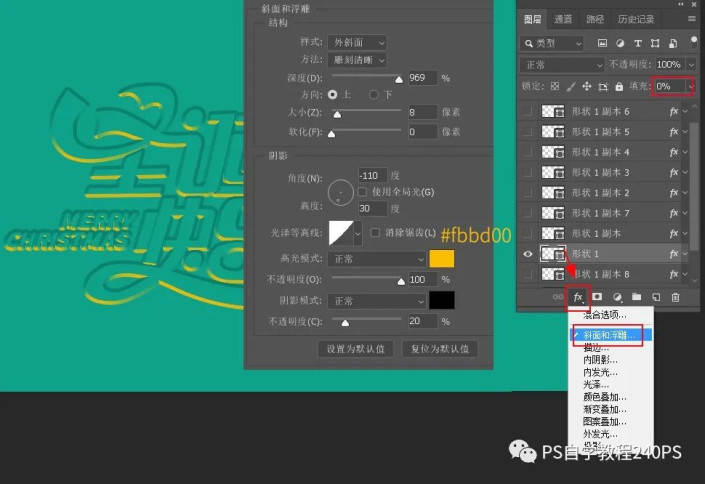Click the 深度 depth slider handle
Viewport: 705px width, 484px height.
tap(398, 80)
